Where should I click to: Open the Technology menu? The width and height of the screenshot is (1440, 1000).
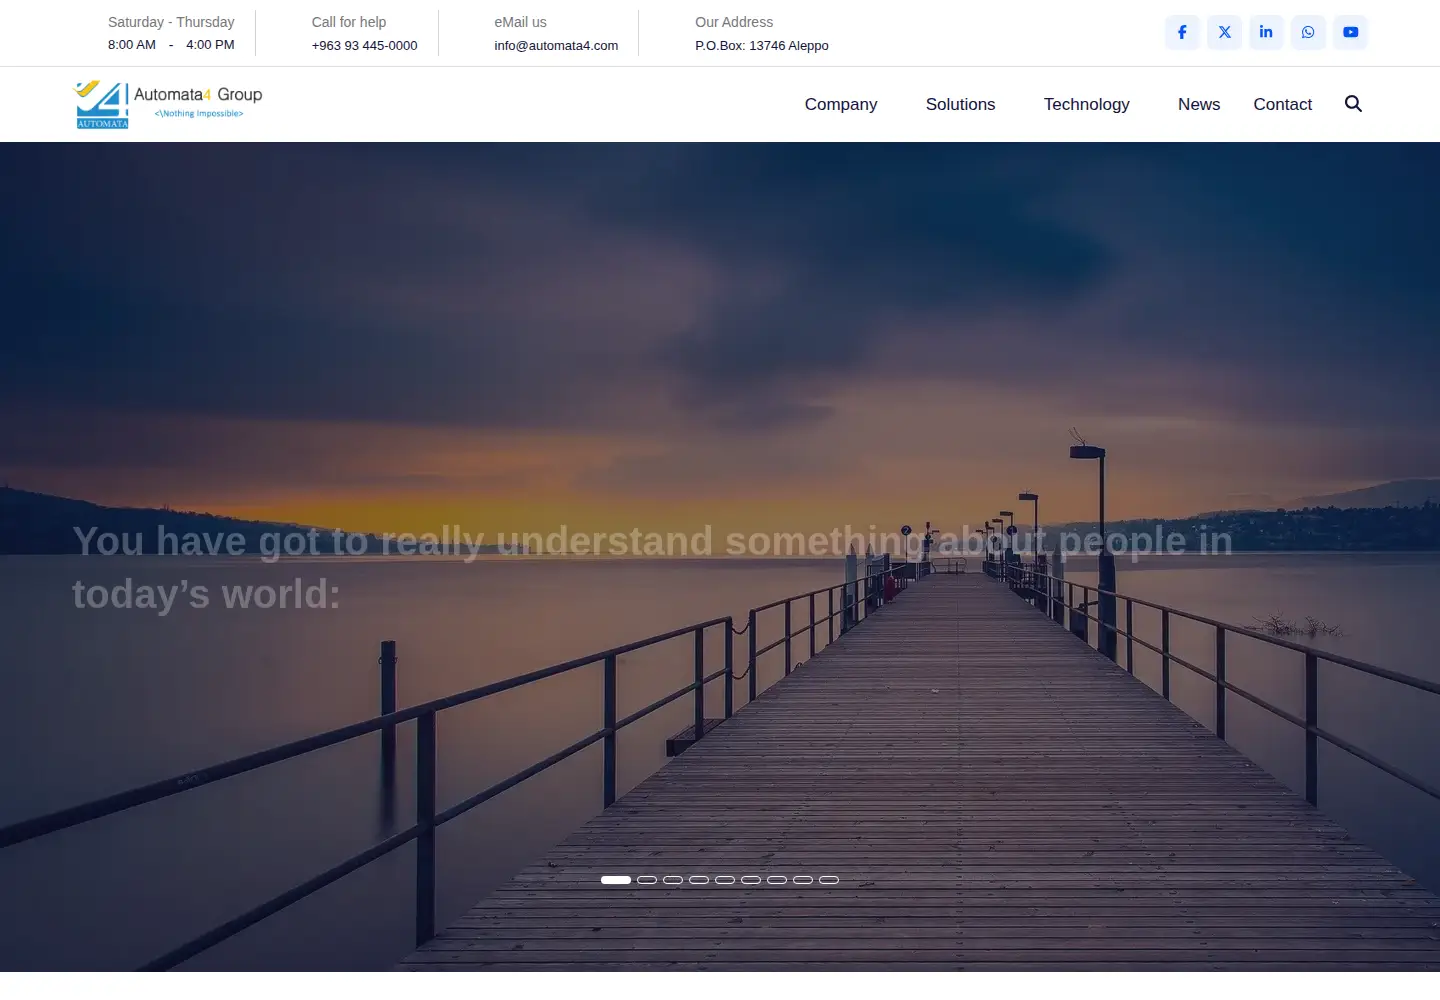click(x=1086, y=104)
